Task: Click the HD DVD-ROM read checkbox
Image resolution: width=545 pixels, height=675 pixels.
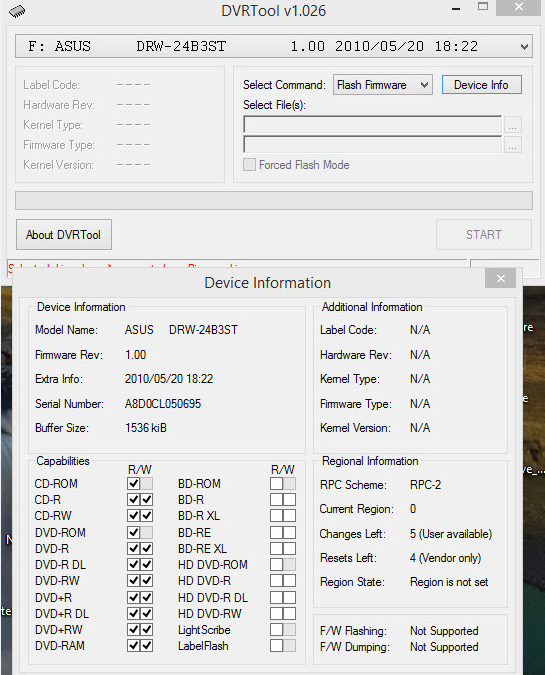Action: point(276,564)
